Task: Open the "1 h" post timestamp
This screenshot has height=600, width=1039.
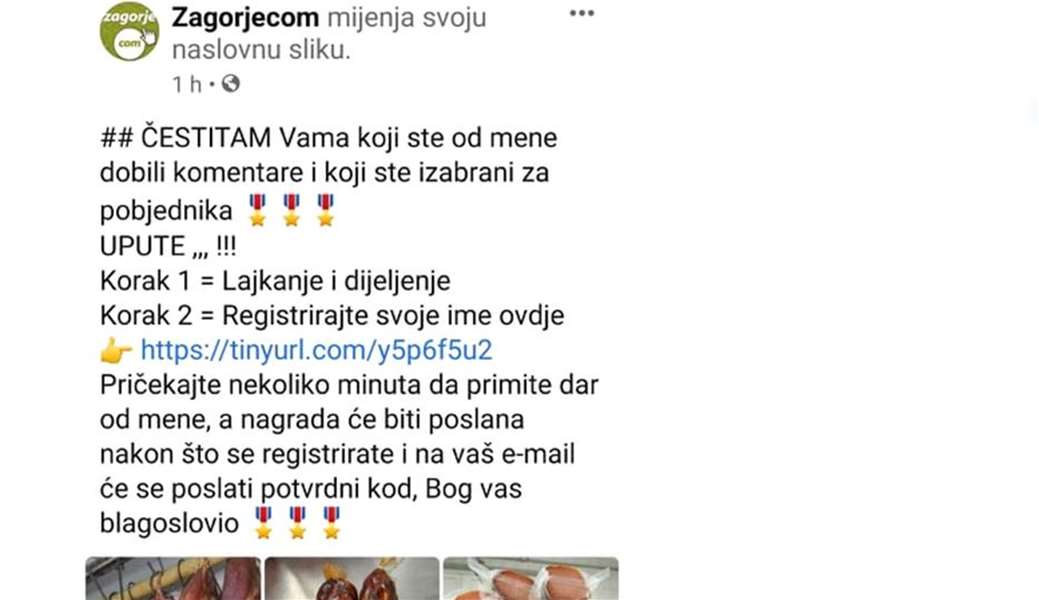Action: click(186, 84)
